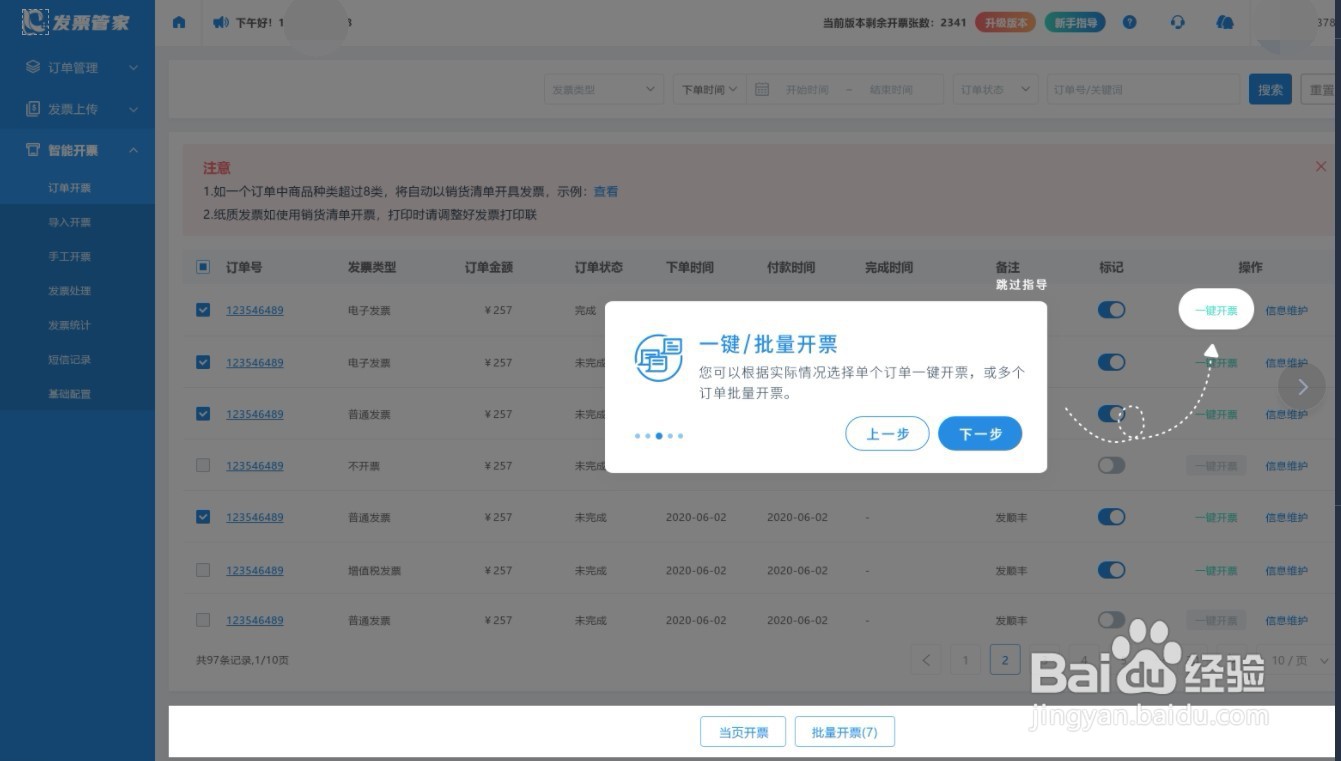Open the 订单状态 dropdown
Screen dimensions: 1341x761
pos(995,89)
